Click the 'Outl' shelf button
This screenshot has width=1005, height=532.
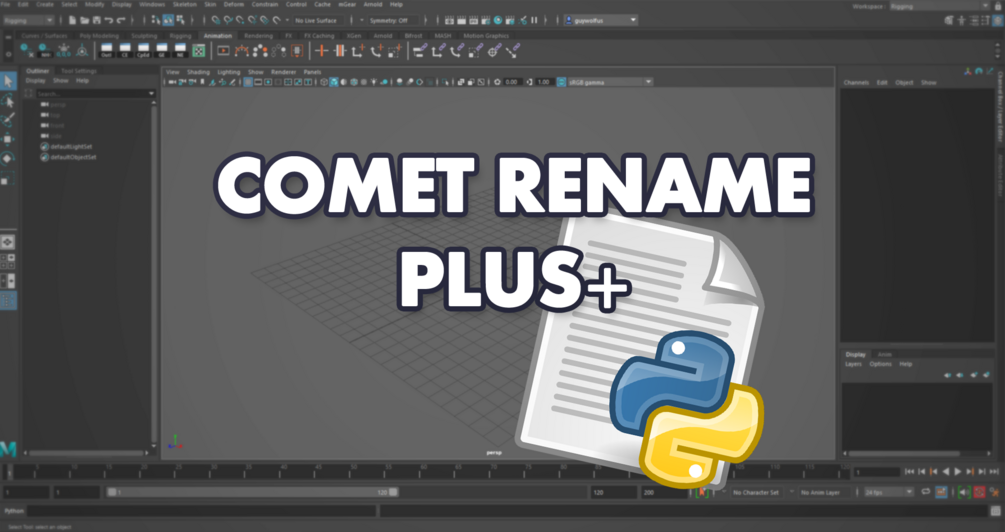pos(106,51)
